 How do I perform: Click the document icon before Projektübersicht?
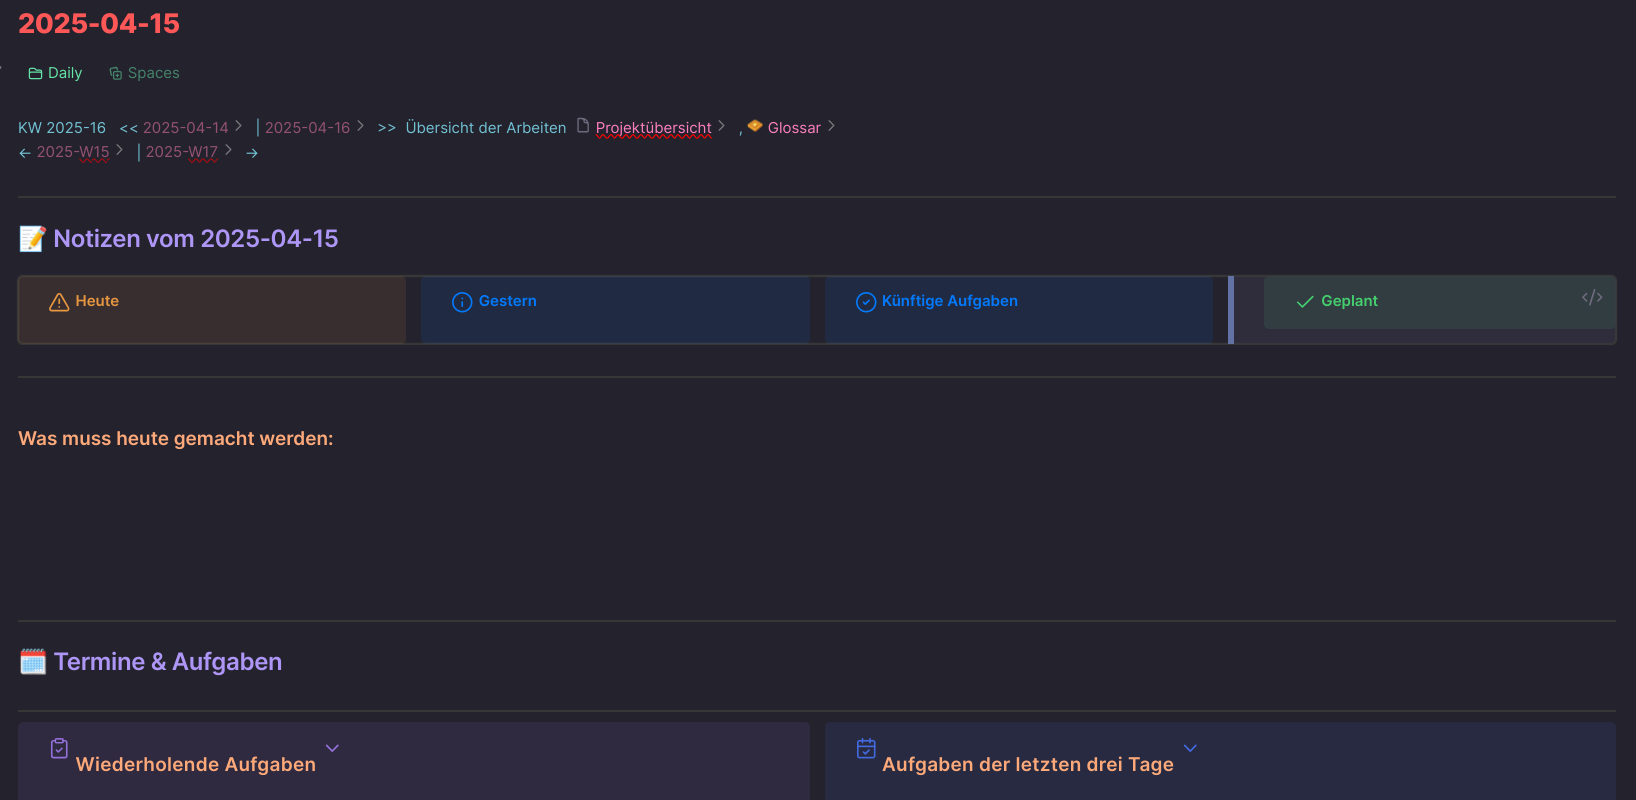click(x=583, y=125)
